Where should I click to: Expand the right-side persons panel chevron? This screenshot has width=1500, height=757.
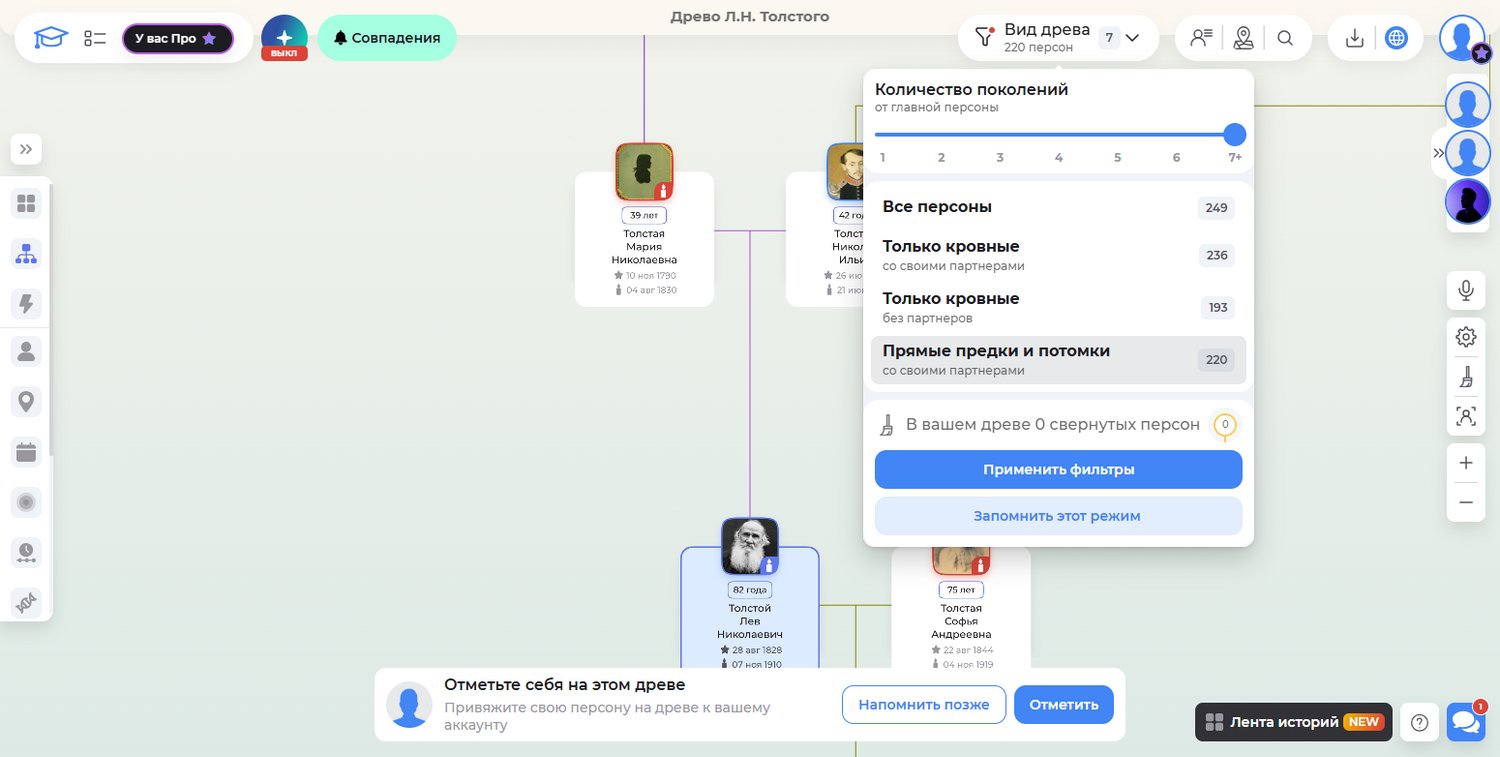[1438, 153]
